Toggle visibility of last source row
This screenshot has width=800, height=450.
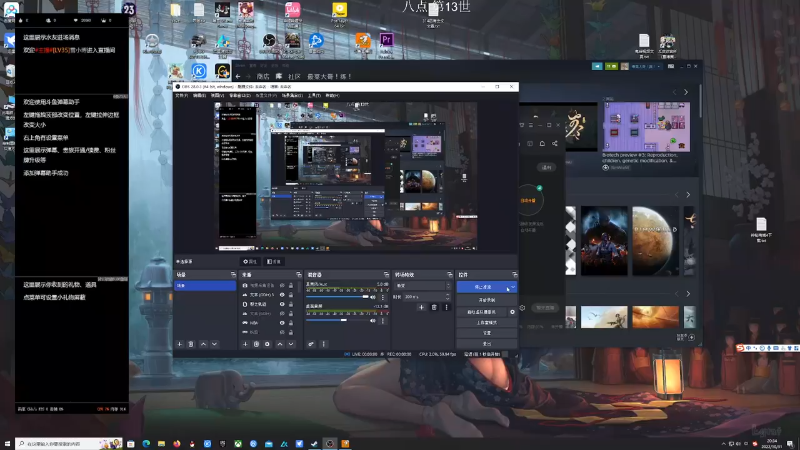[x=282, y=332]
